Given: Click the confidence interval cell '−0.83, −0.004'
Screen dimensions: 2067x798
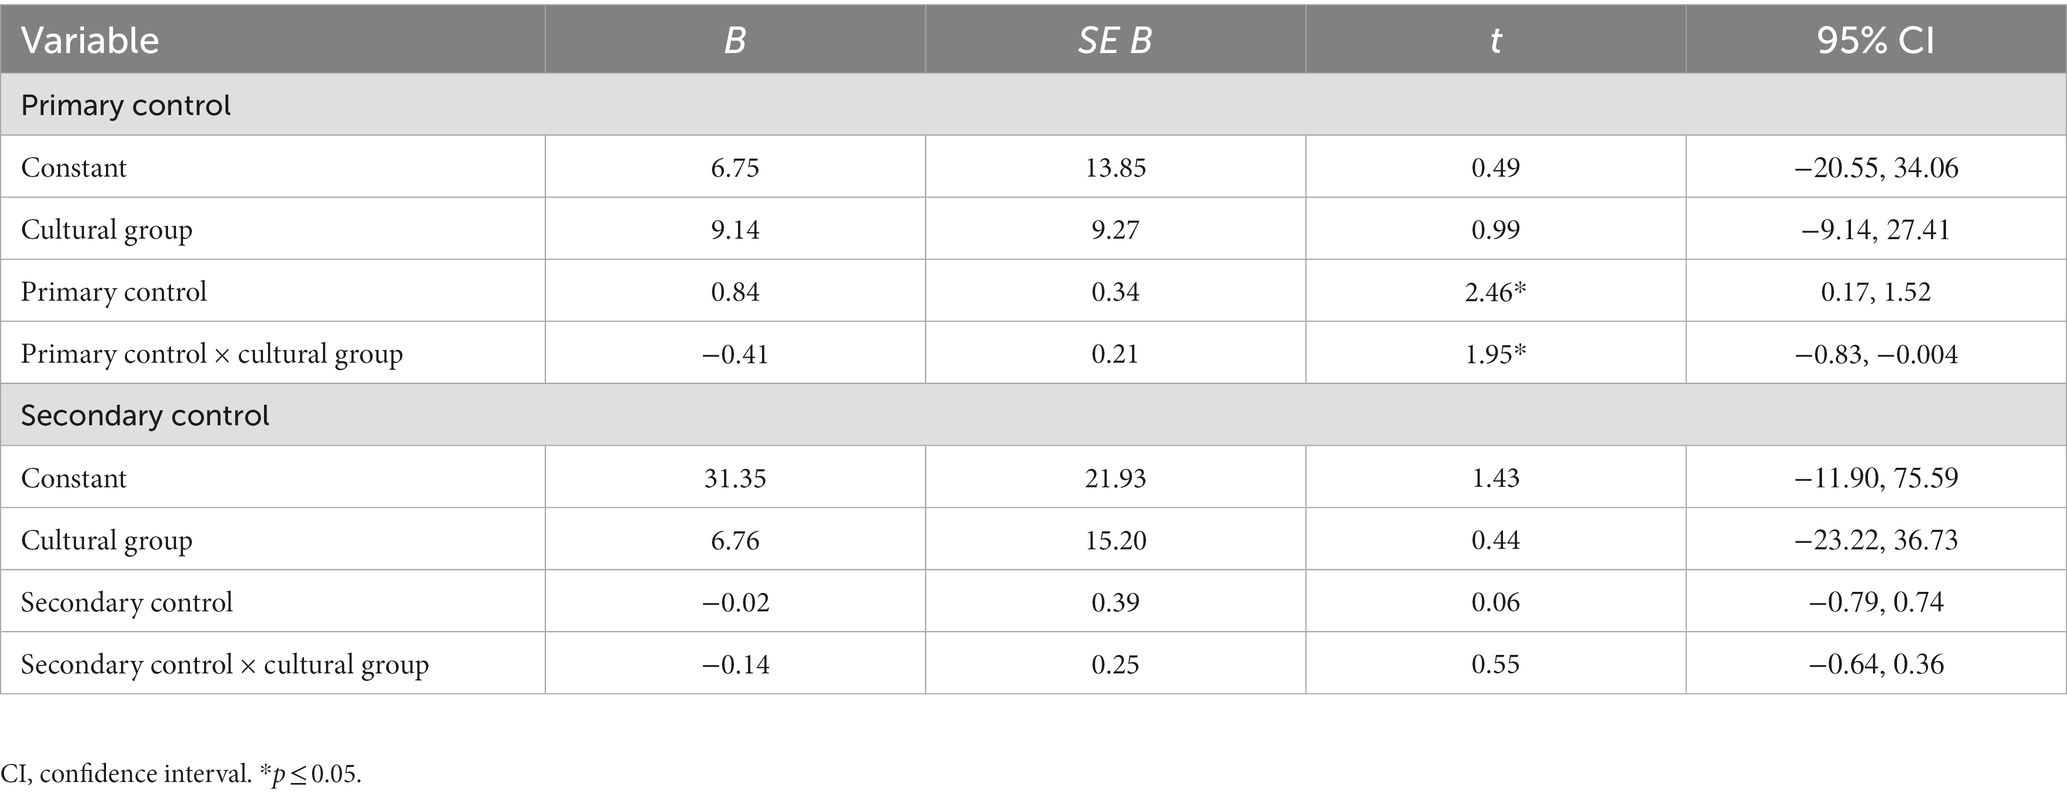Looking at the screenshot, I should (1876, 353).
